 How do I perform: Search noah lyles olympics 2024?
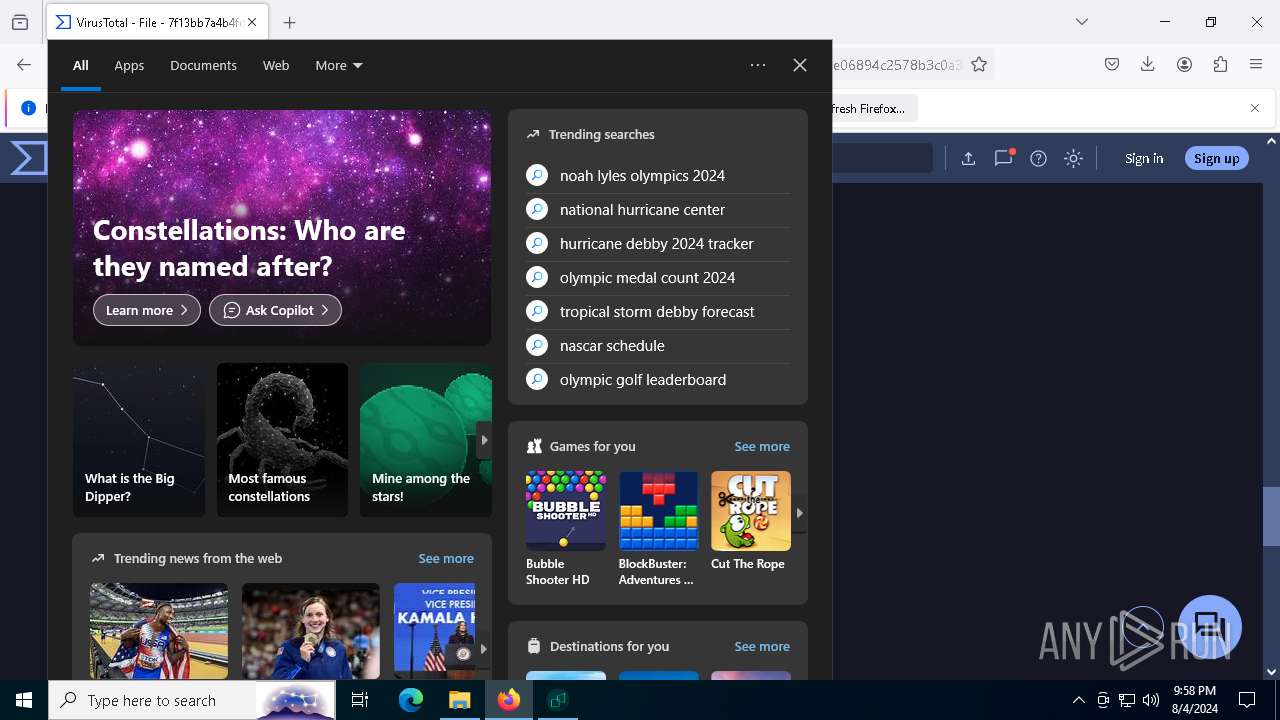point(658,175)
